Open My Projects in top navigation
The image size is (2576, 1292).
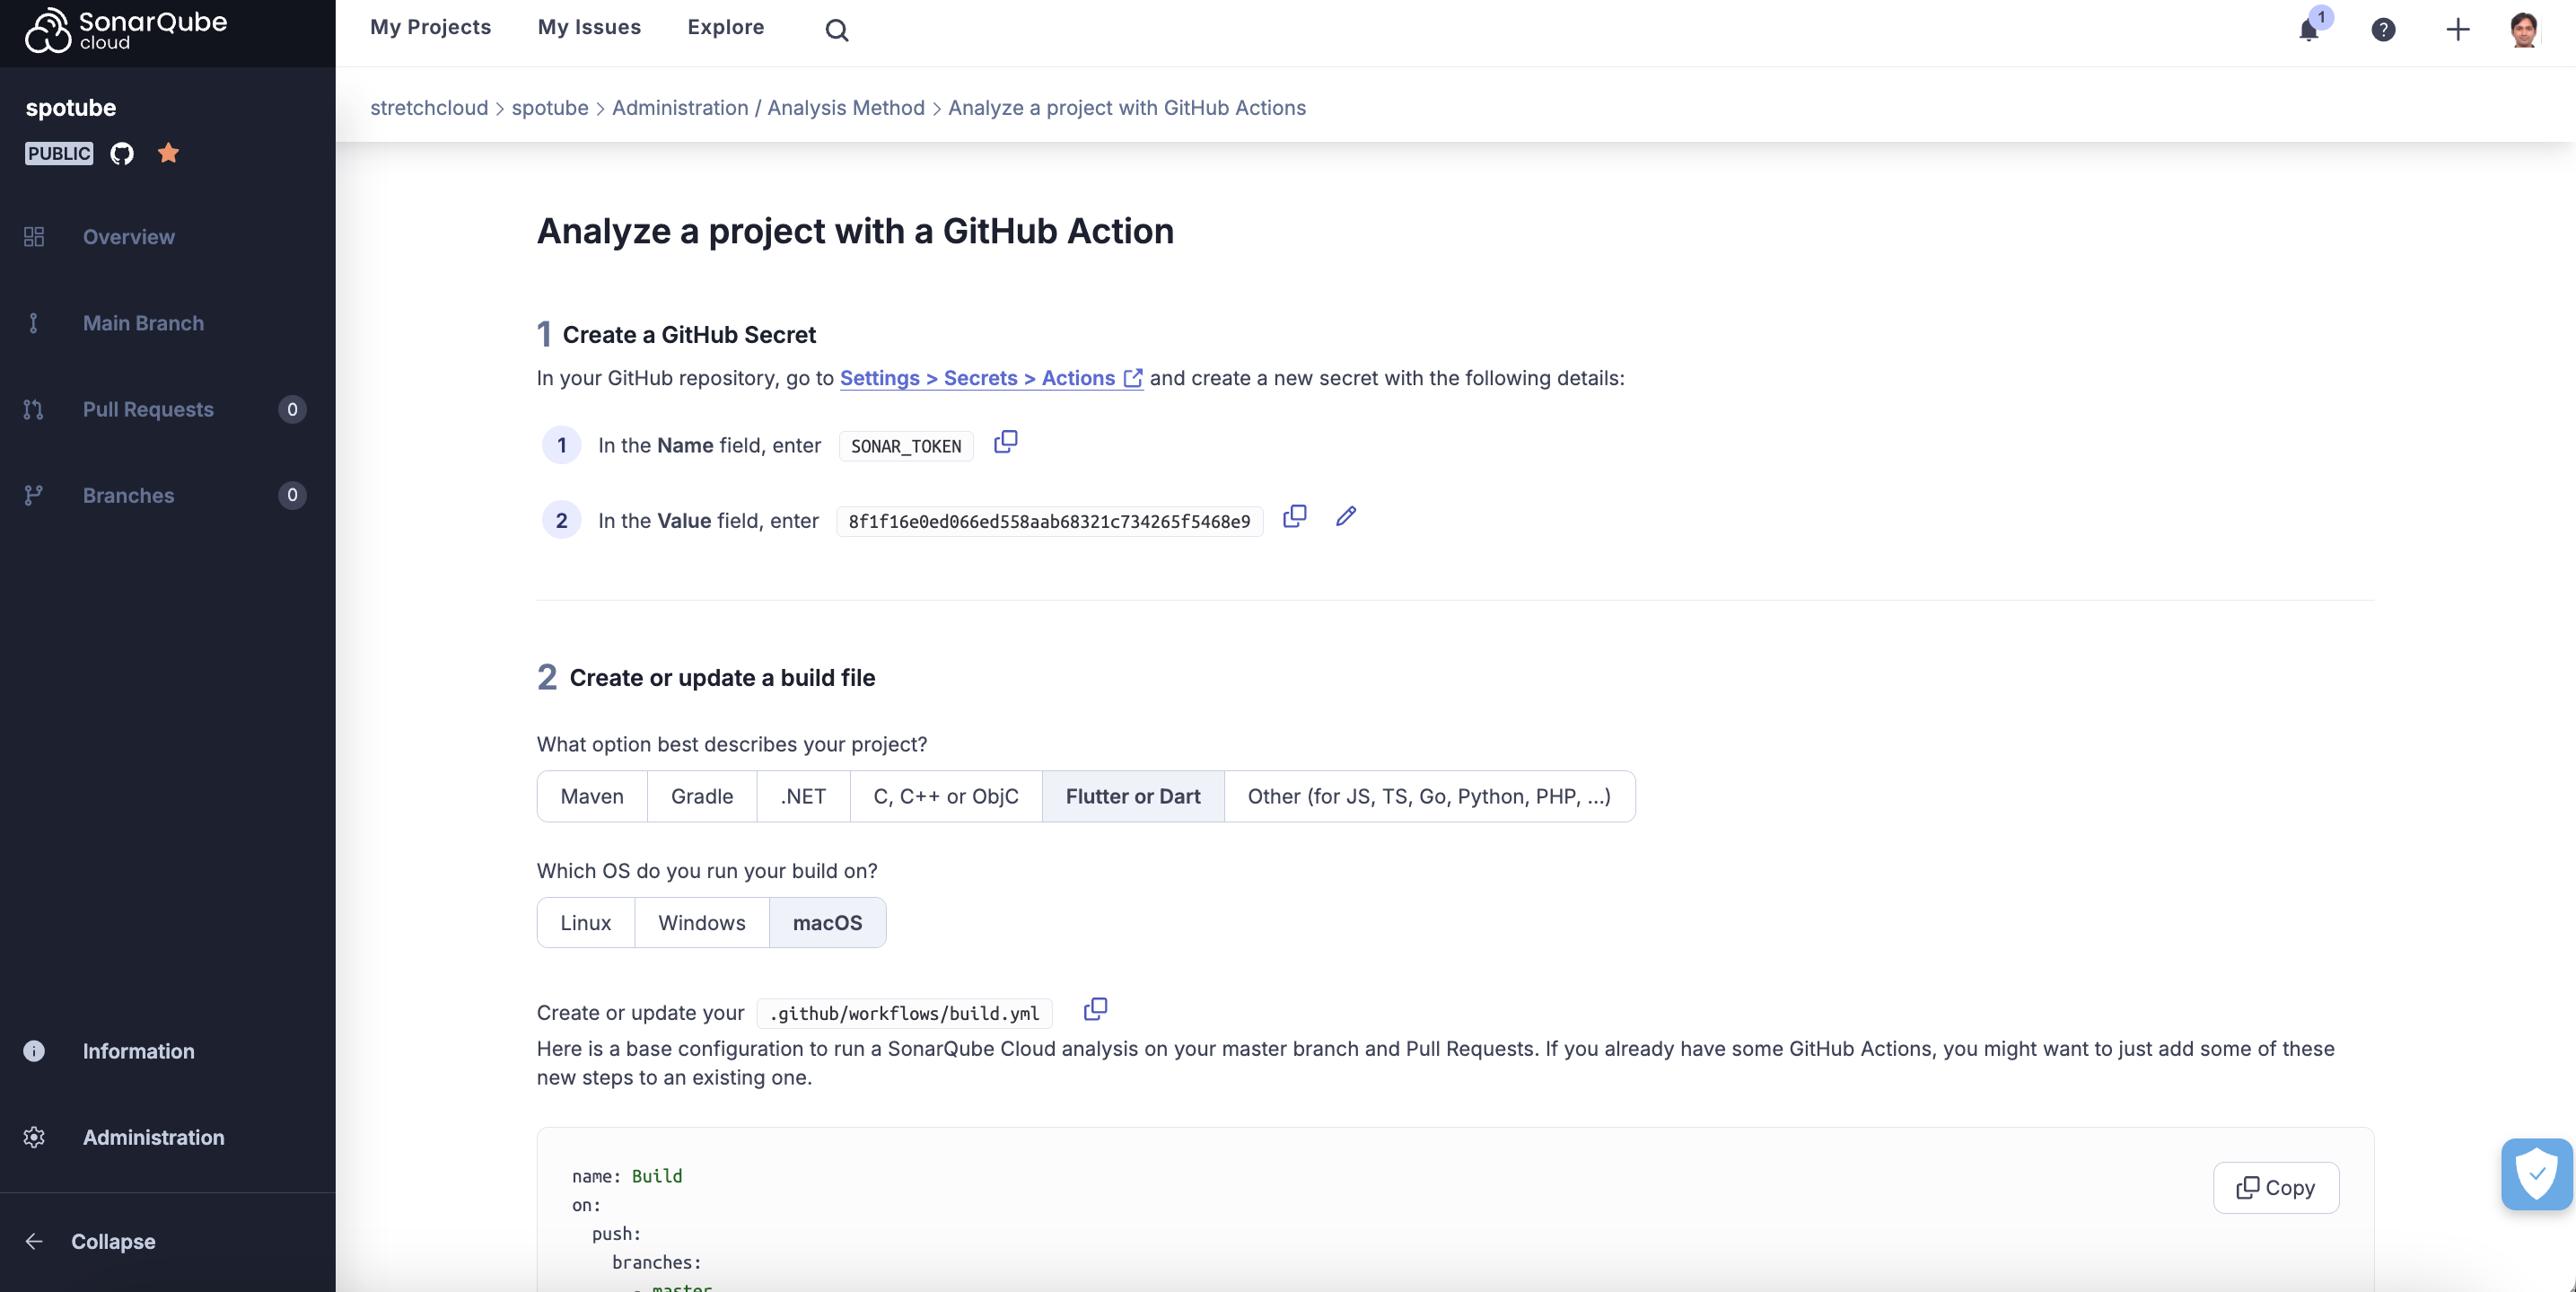pyautogui.click(x=430, y=27)
